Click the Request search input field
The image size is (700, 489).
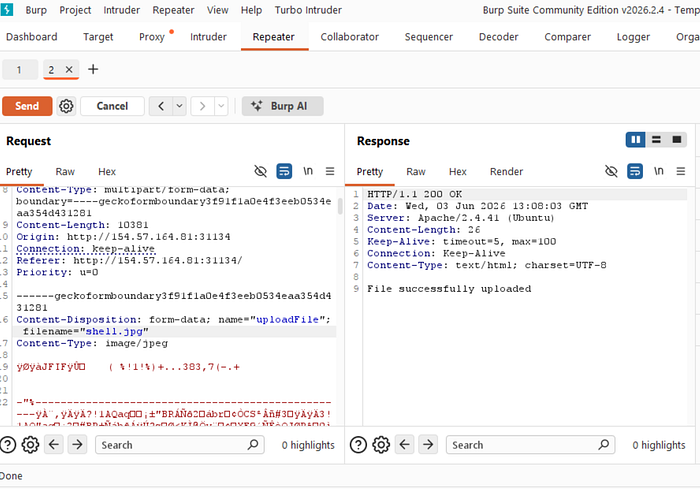click(180, 445)
